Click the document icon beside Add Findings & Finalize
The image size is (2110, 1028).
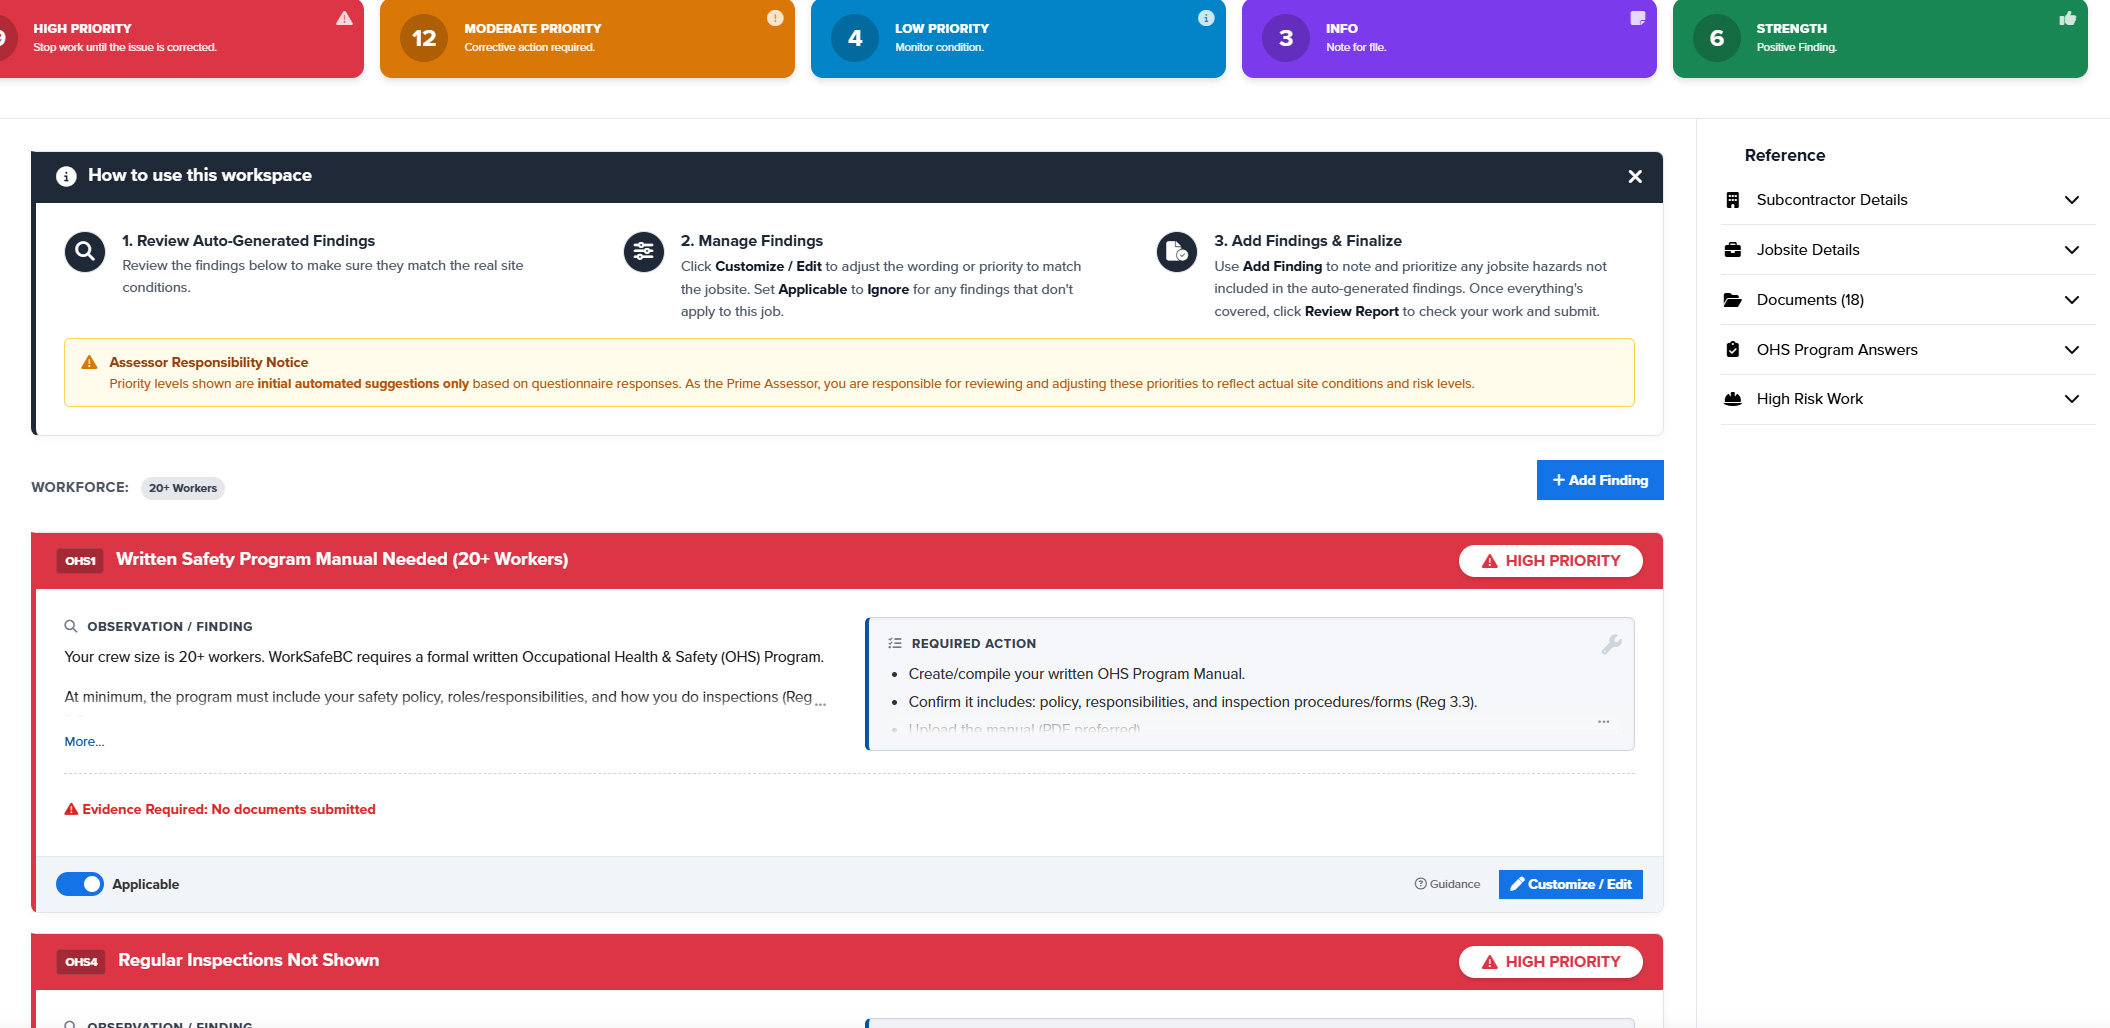click(x=1176, y=252)
